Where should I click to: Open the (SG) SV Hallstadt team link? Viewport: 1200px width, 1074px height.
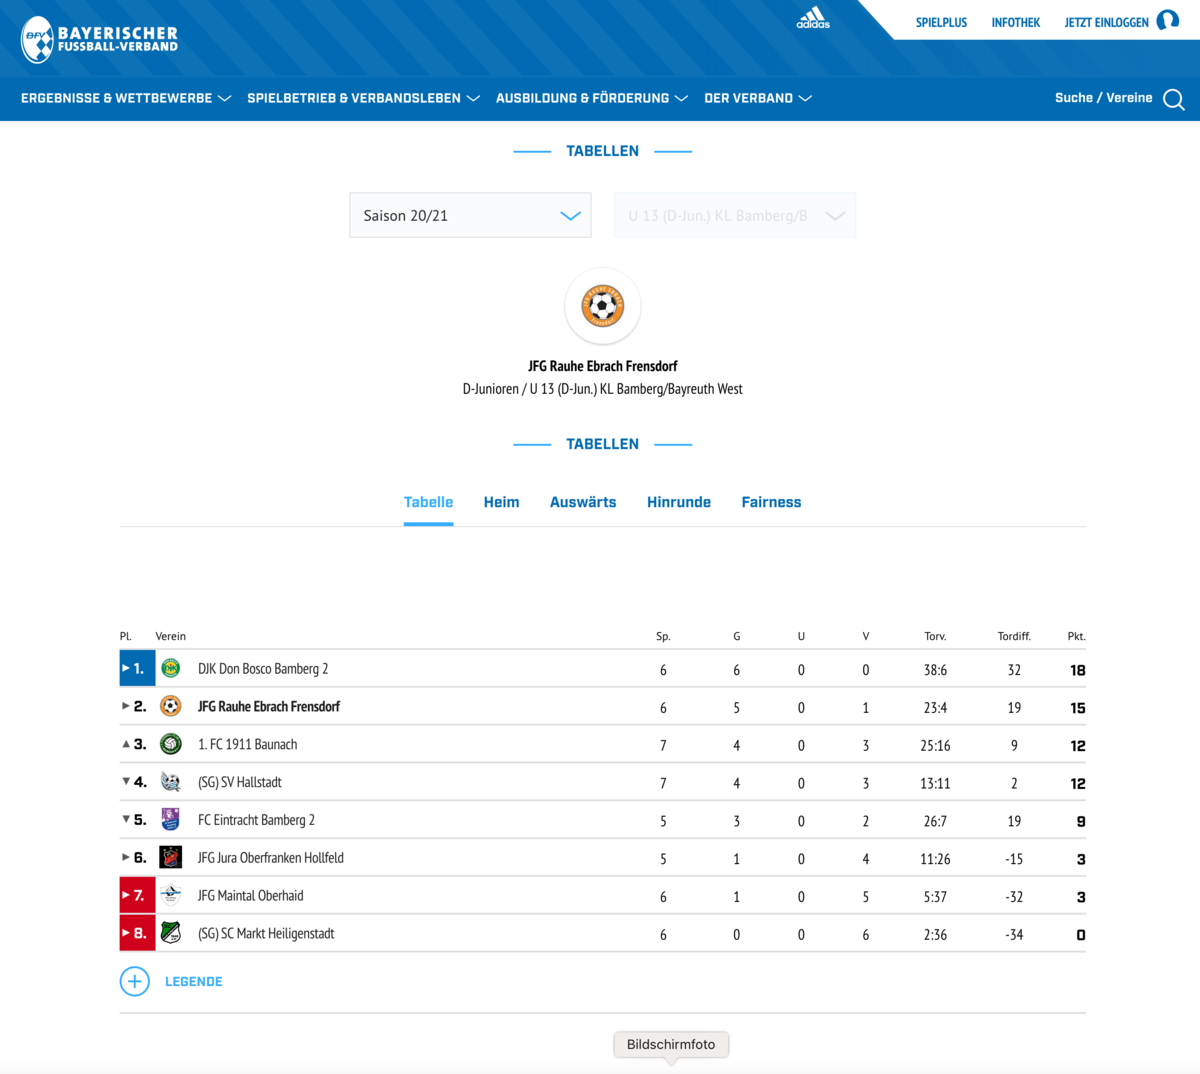(240, 783)
